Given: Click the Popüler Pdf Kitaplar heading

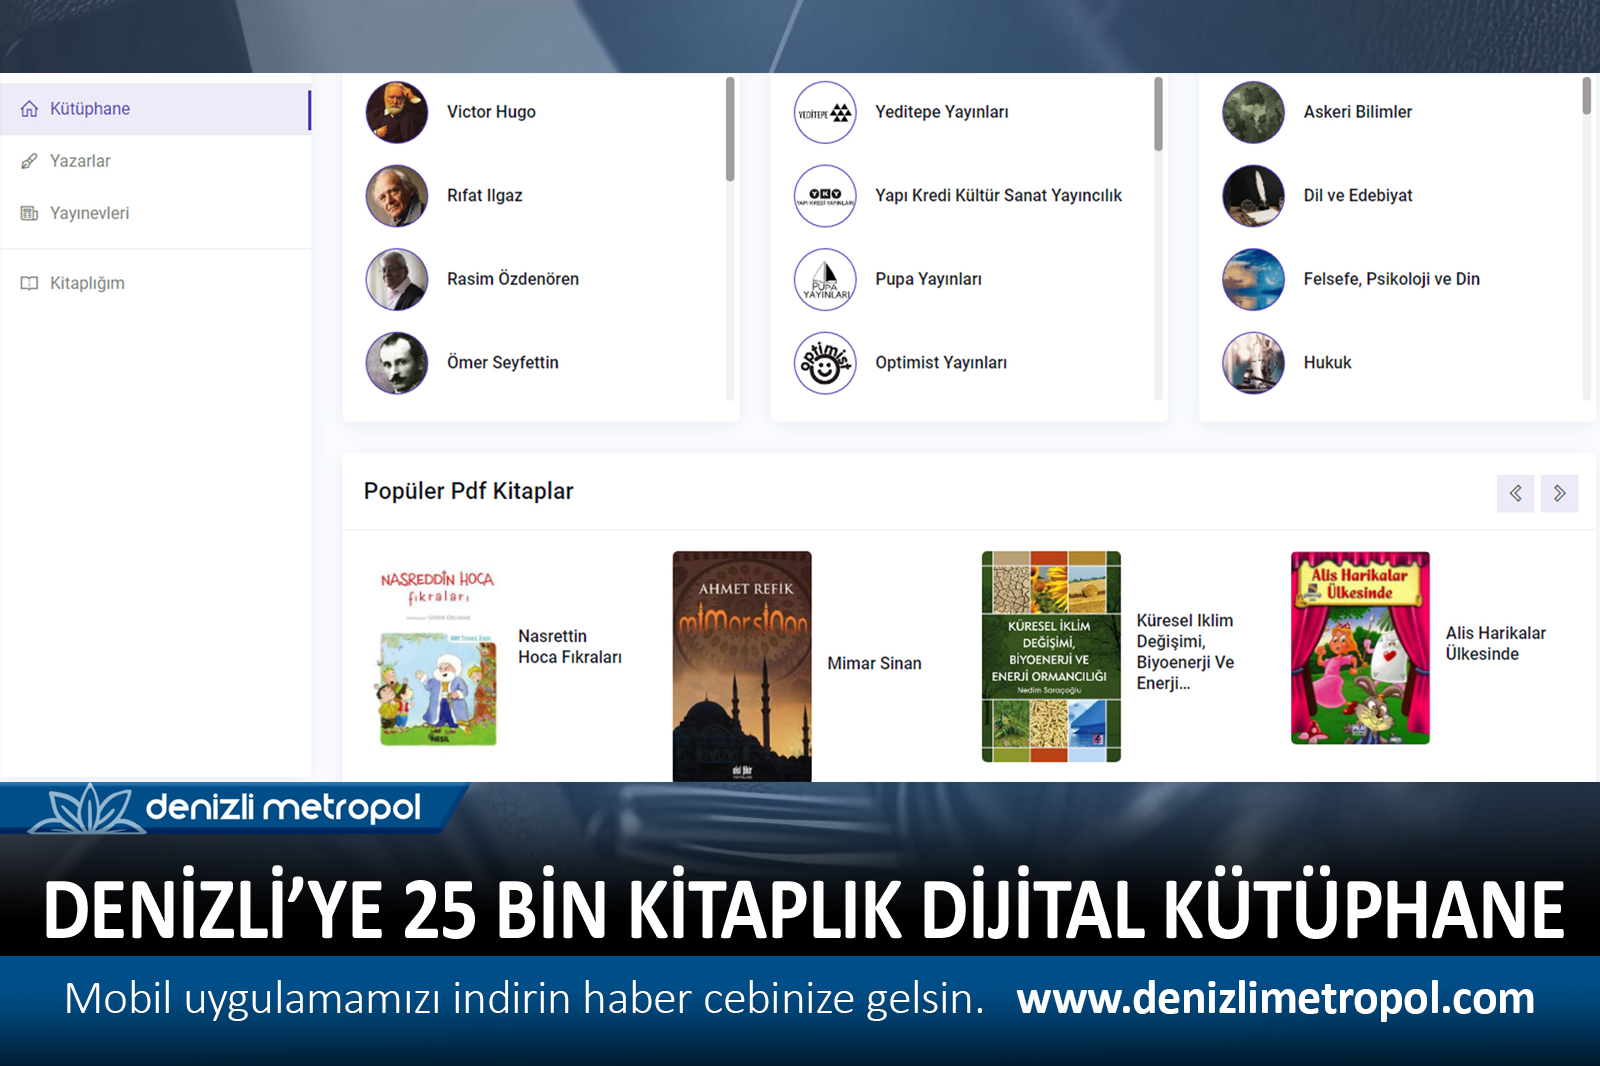Looking at the screenshot, I should pos(469,491).
